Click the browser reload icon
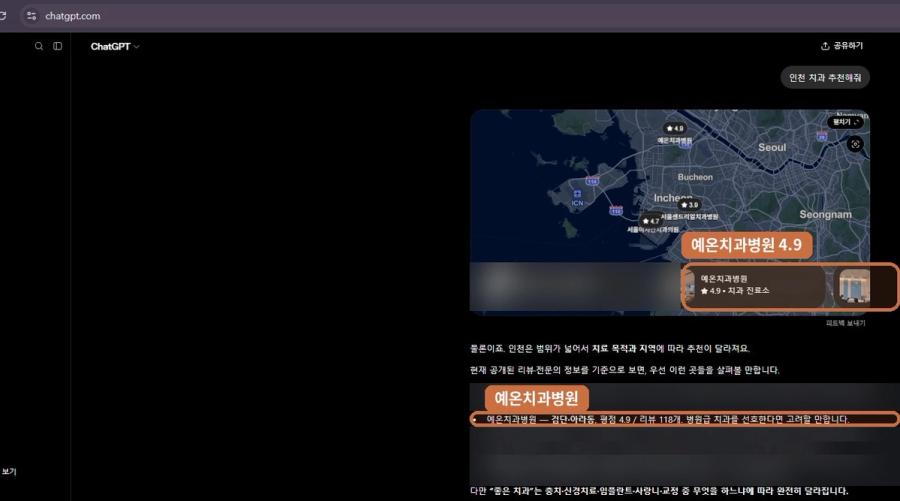 3,16
